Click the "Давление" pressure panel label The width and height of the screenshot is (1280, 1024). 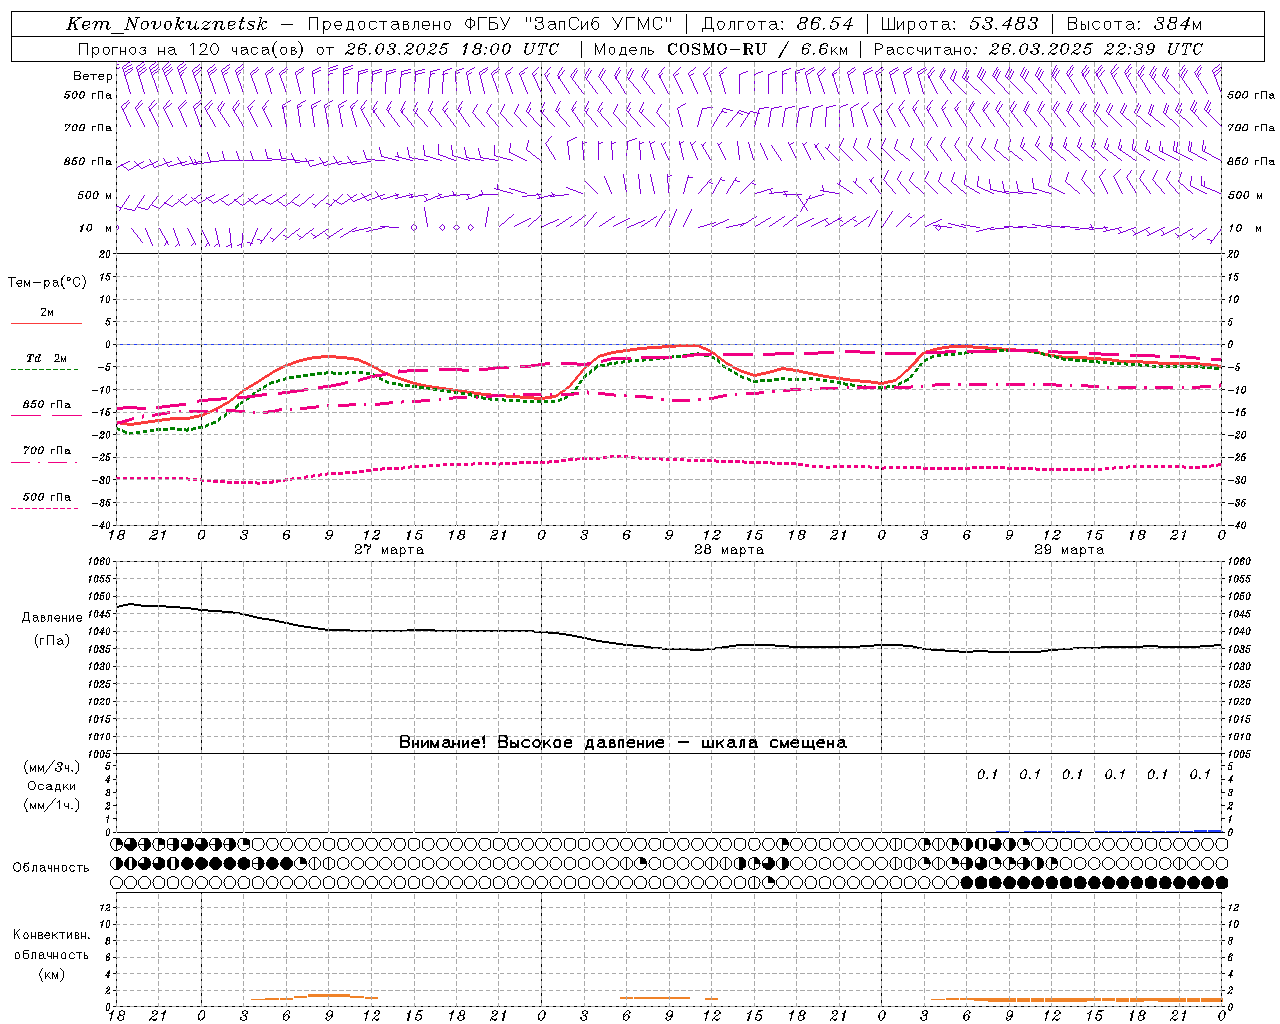coord(52,618)
